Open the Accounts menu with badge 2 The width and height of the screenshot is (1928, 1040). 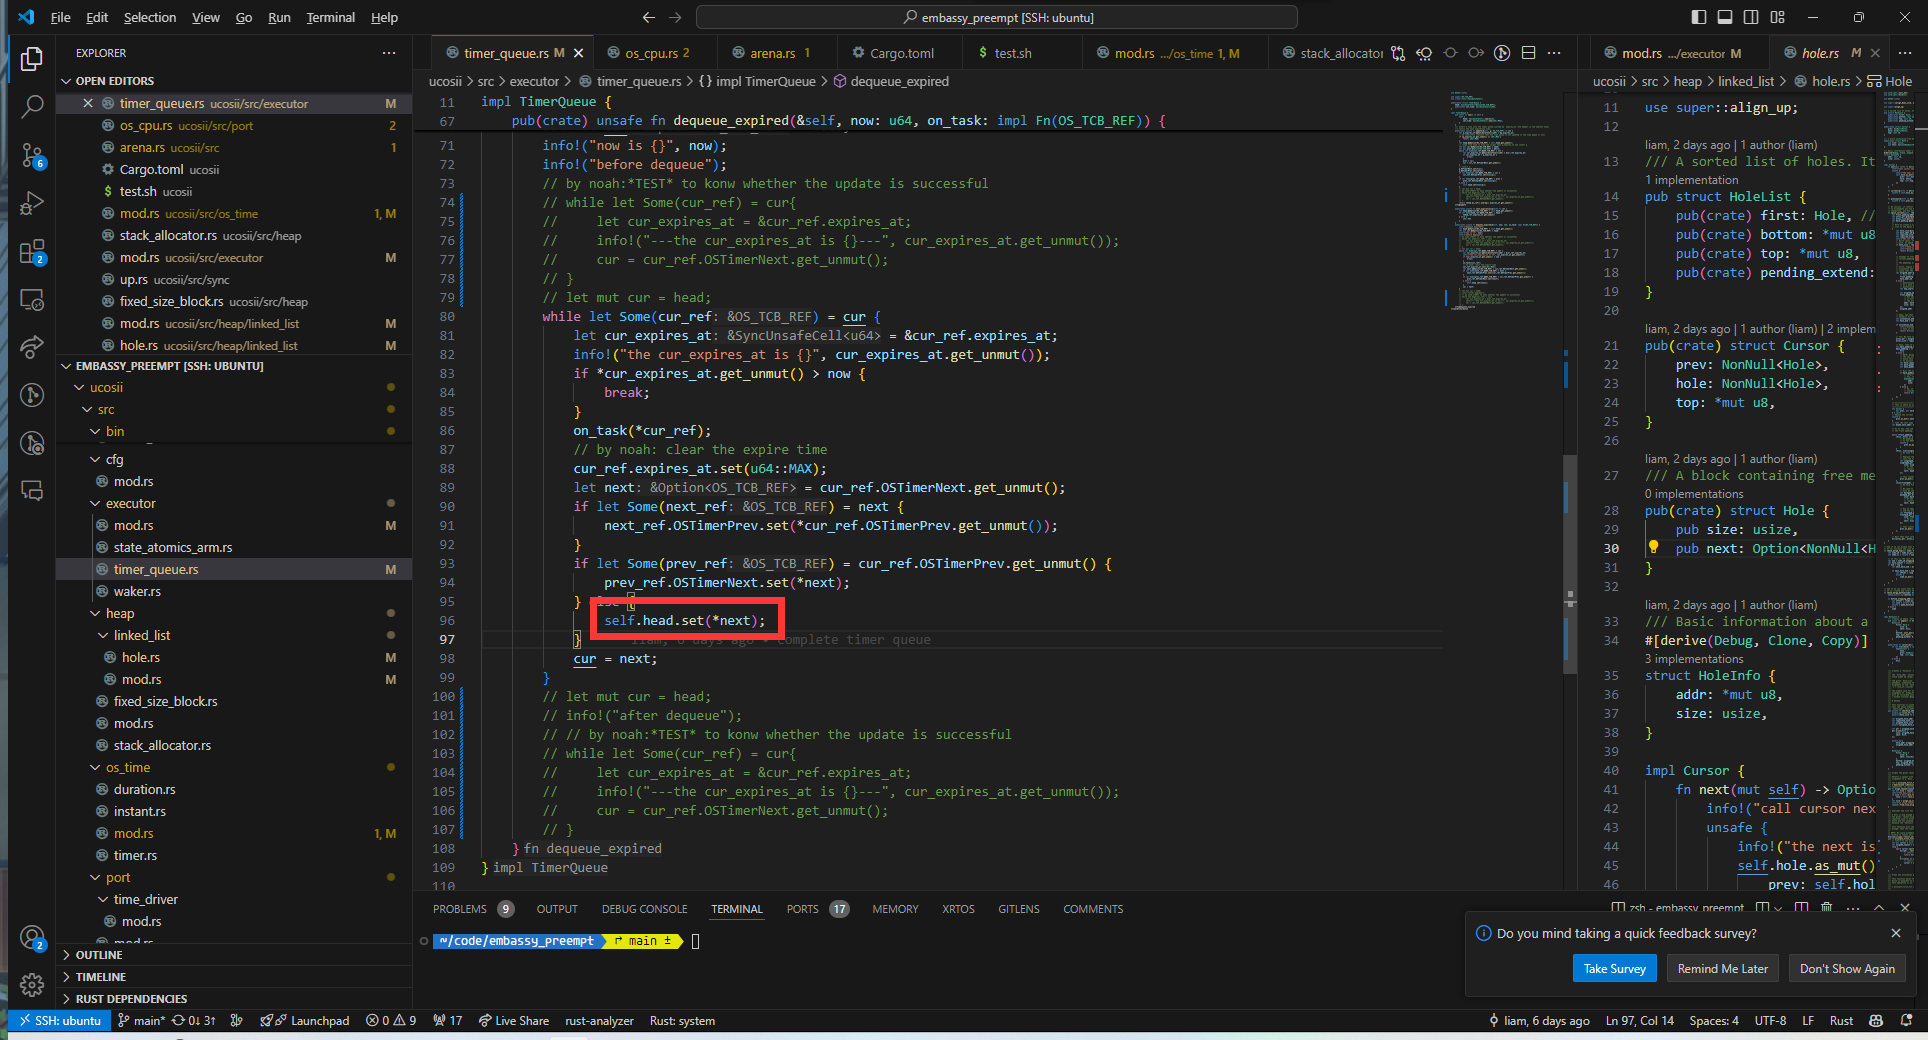[x=32, y=938]
